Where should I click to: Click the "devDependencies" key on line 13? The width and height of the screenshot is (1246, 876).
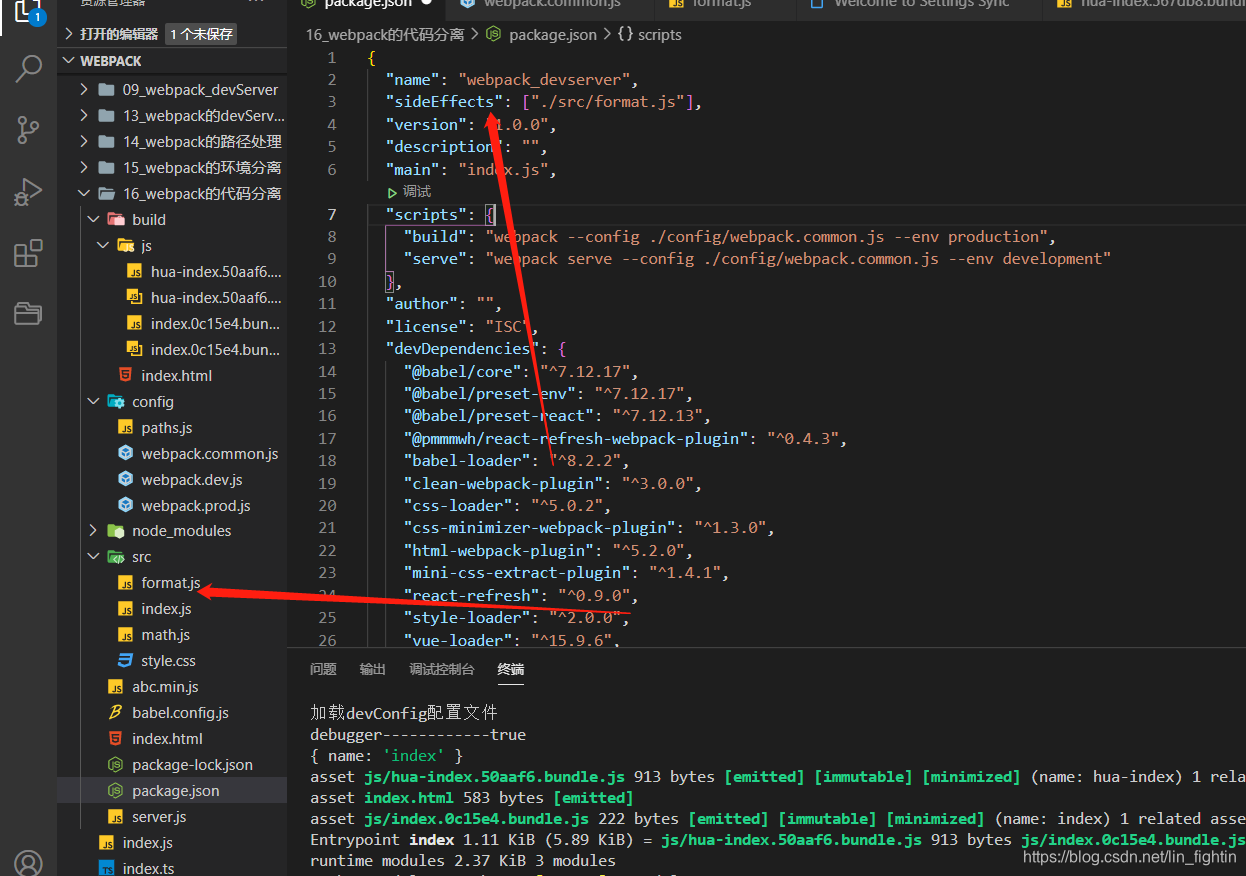pos(462,348)
